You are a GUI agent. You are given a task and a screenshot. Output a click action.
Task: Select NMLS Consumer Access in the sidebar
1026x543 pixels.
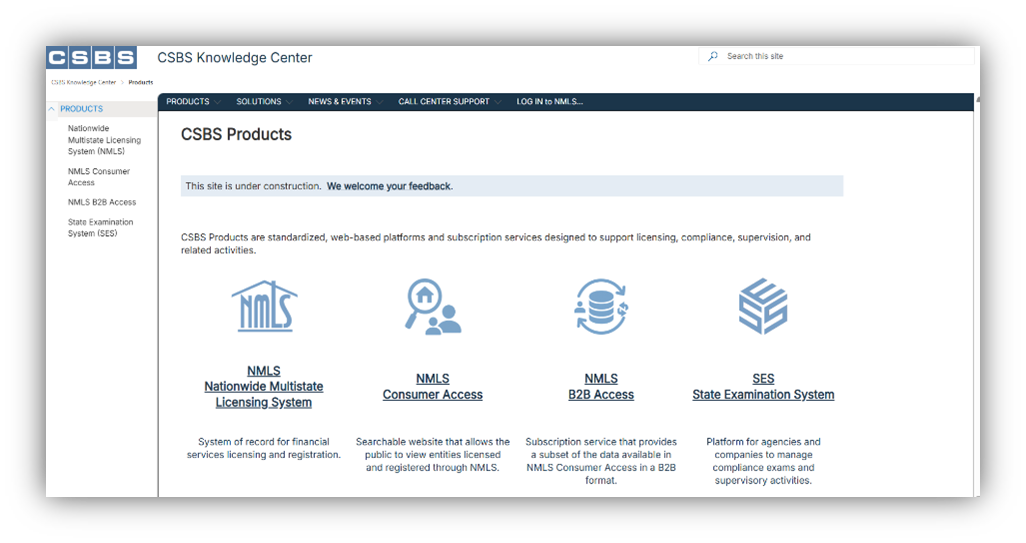pyautogui.click(x=98, y=177)
